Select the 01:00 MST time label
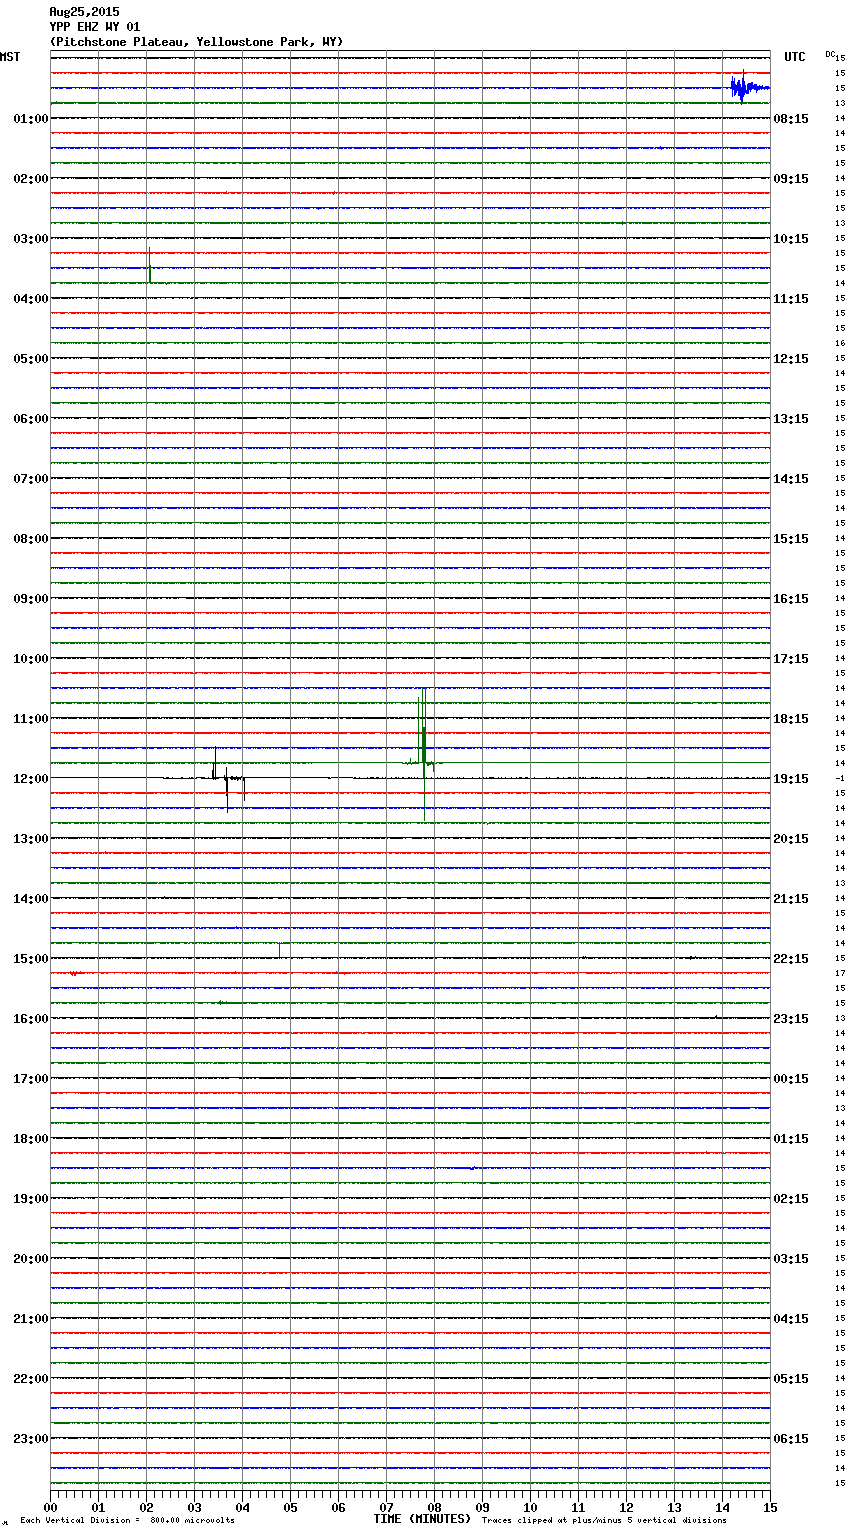The image size is (850, 1534). pos(30,119)
